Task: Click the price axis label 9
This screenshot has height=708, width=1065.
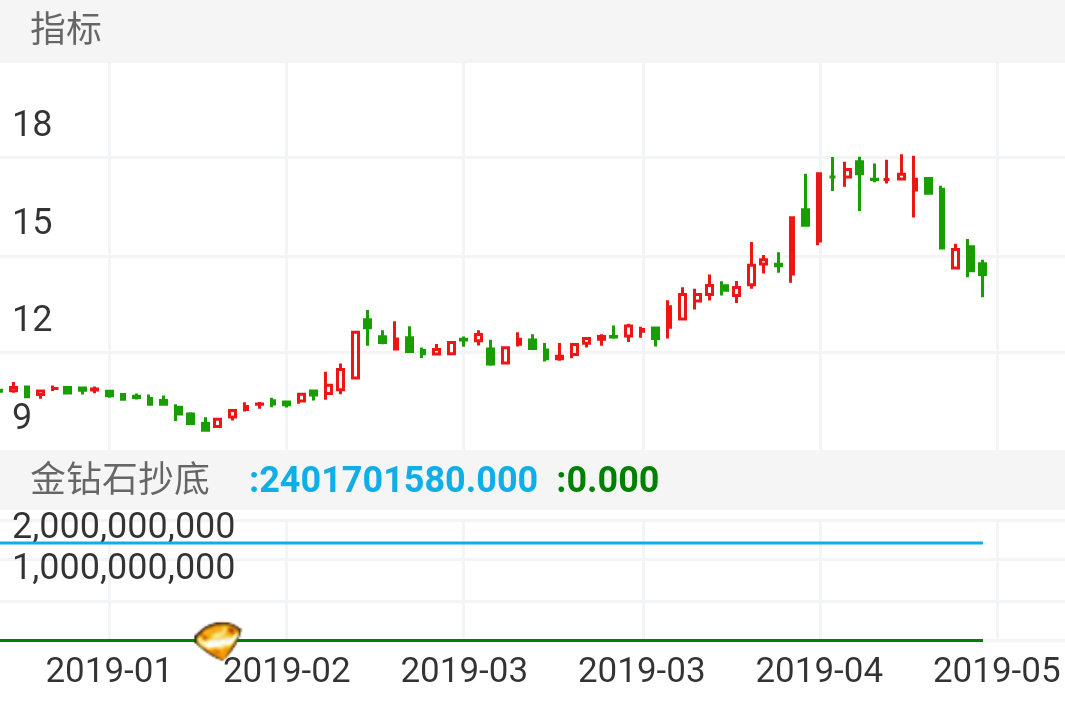Action: 22,415
